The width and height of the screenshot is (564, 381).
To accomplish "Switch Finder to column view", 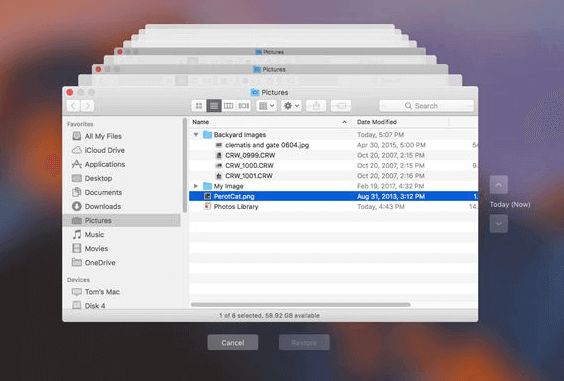I will click(x=228, y=106).
